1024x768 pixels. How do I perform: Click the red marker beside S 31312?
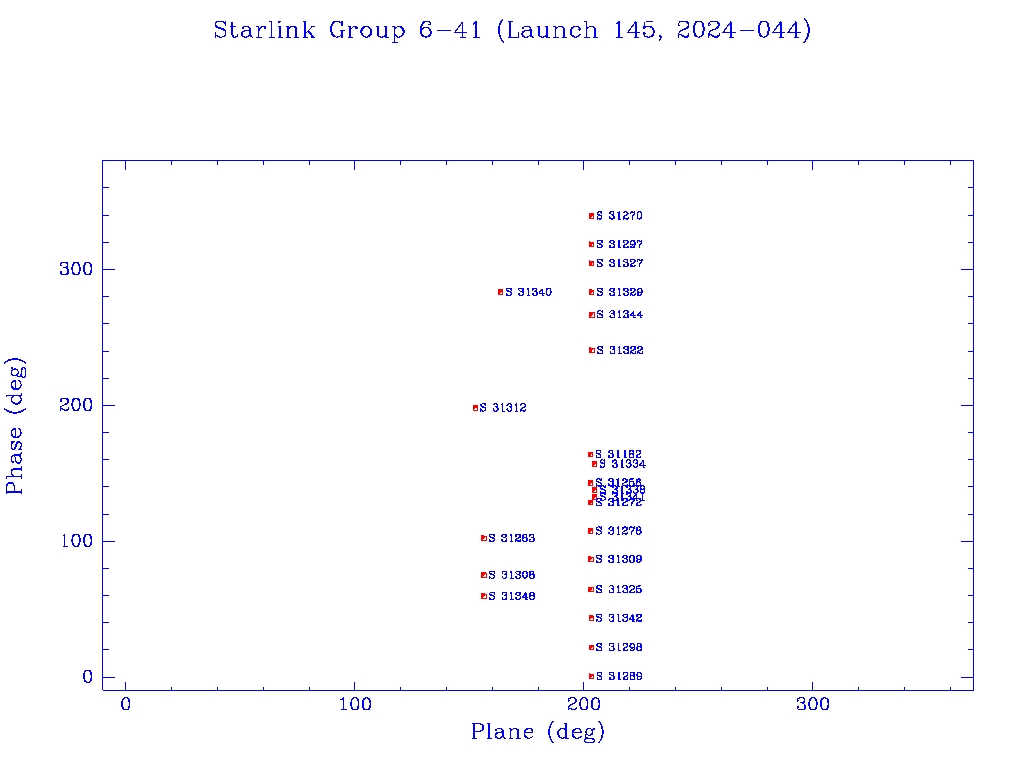[x=475, y=408]
